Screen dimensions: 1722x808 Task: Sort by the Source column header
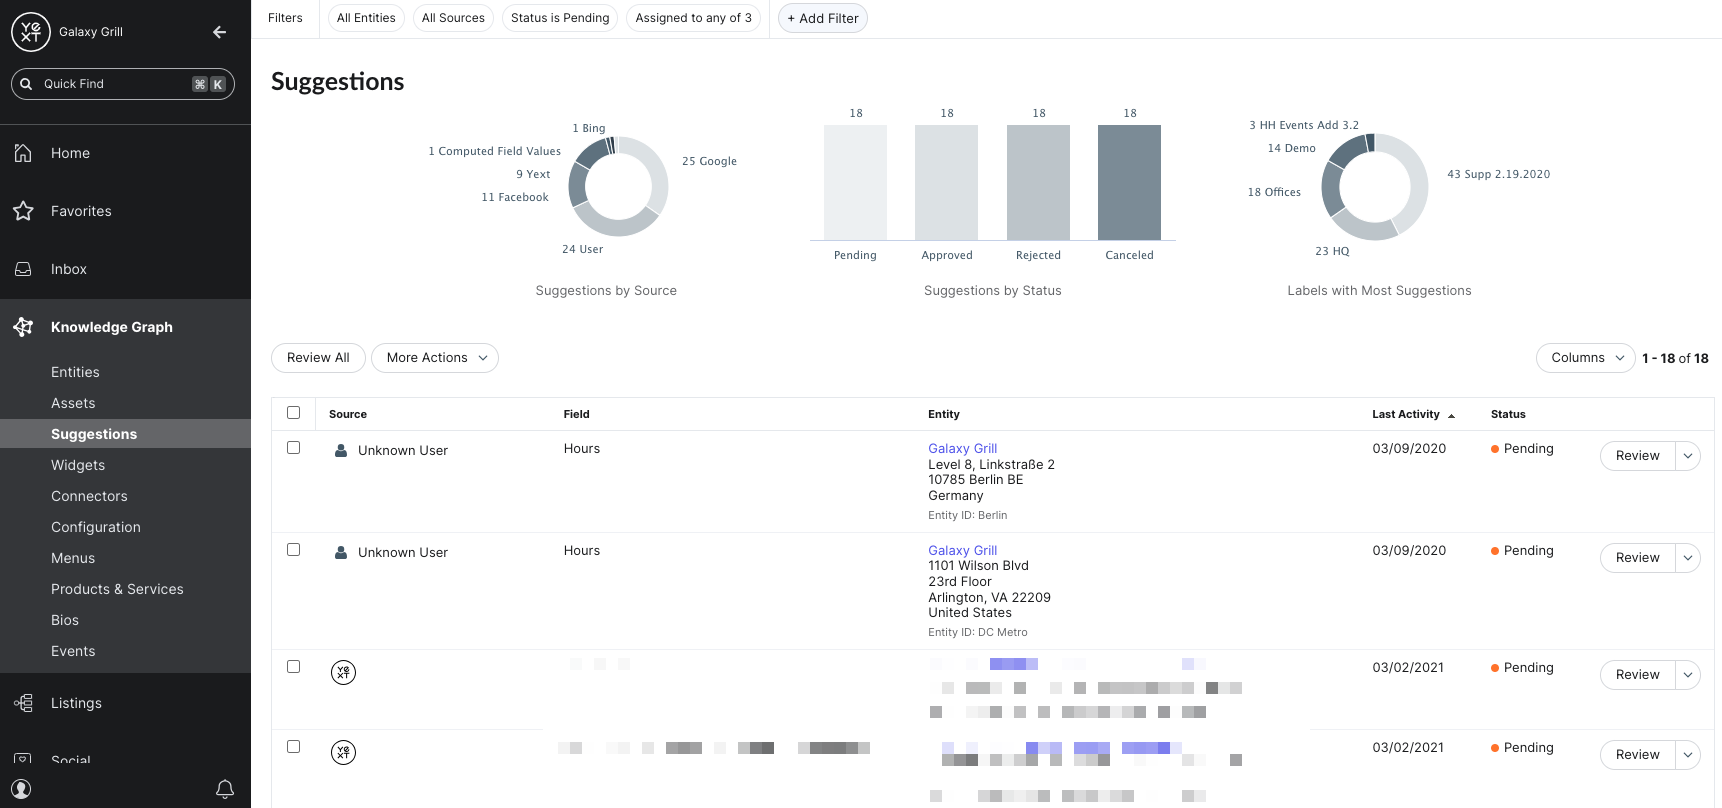(348, 414)
